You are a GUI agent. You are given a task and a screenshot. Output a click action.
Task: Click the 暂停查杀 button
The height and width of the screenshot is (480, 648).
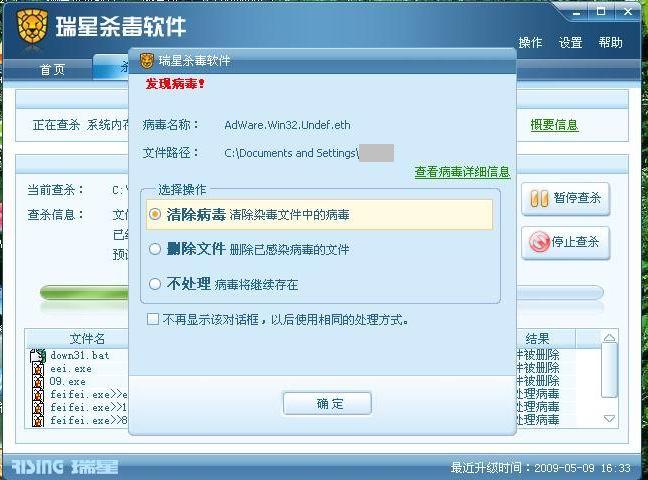[x=566, y=198]
